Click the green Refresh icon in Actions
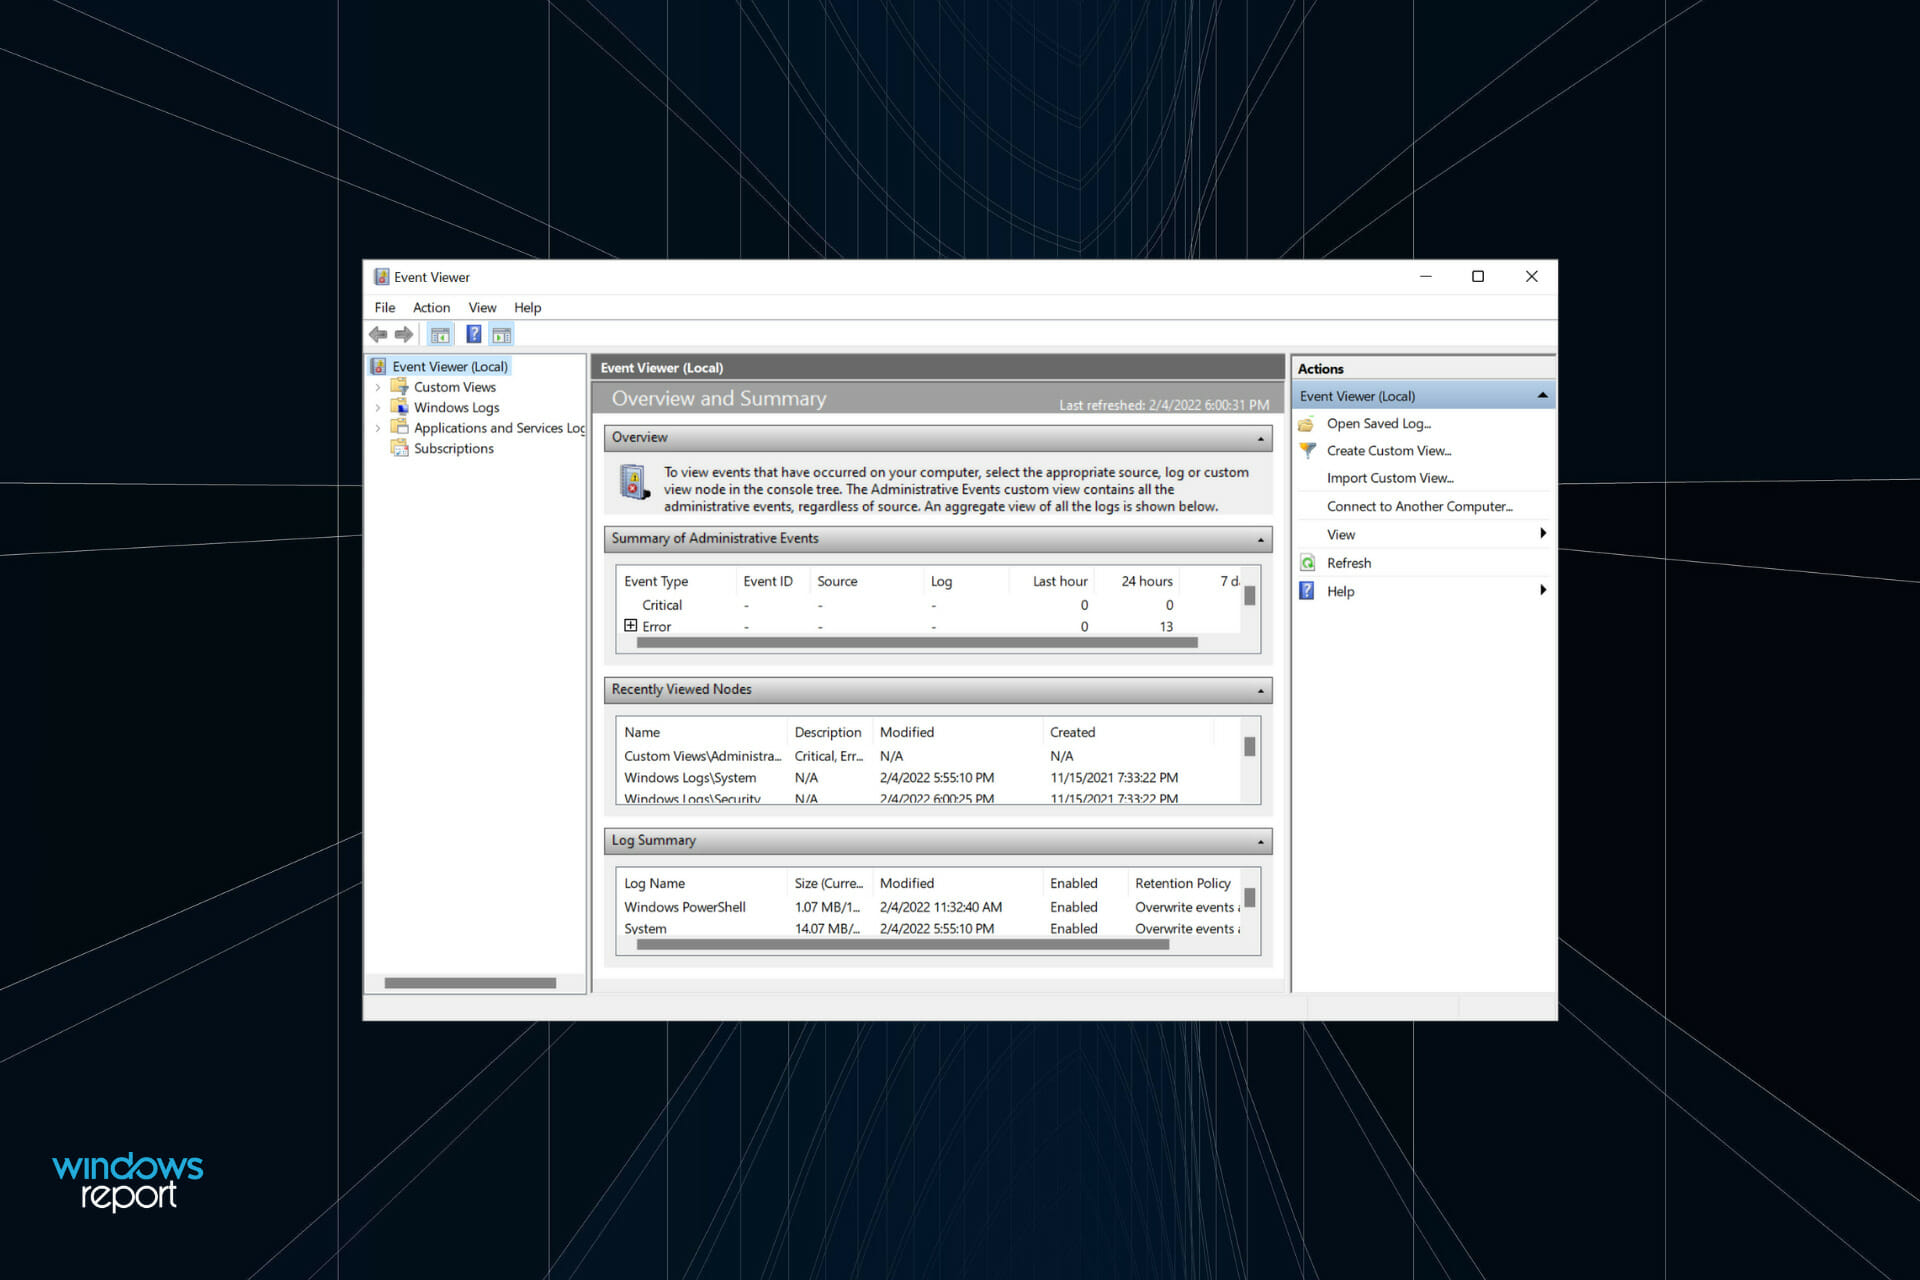 pyautogui.click(x=1307, y=563)
